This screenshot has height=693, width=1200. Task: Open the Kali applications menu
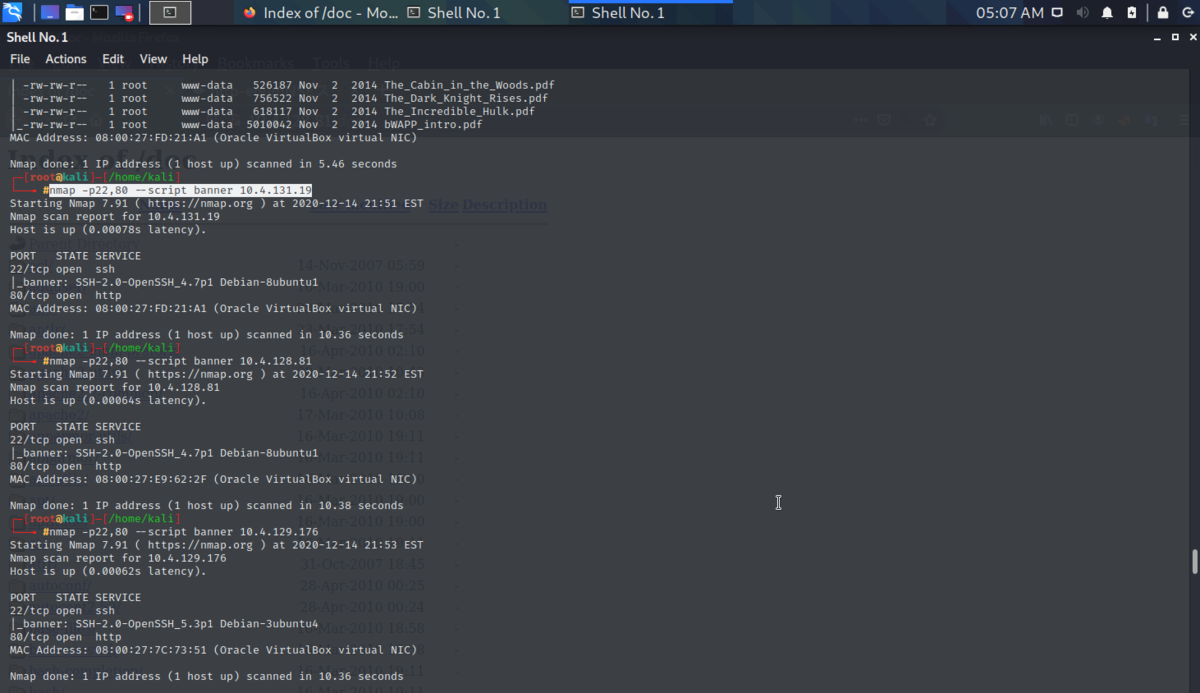[12, 12]
